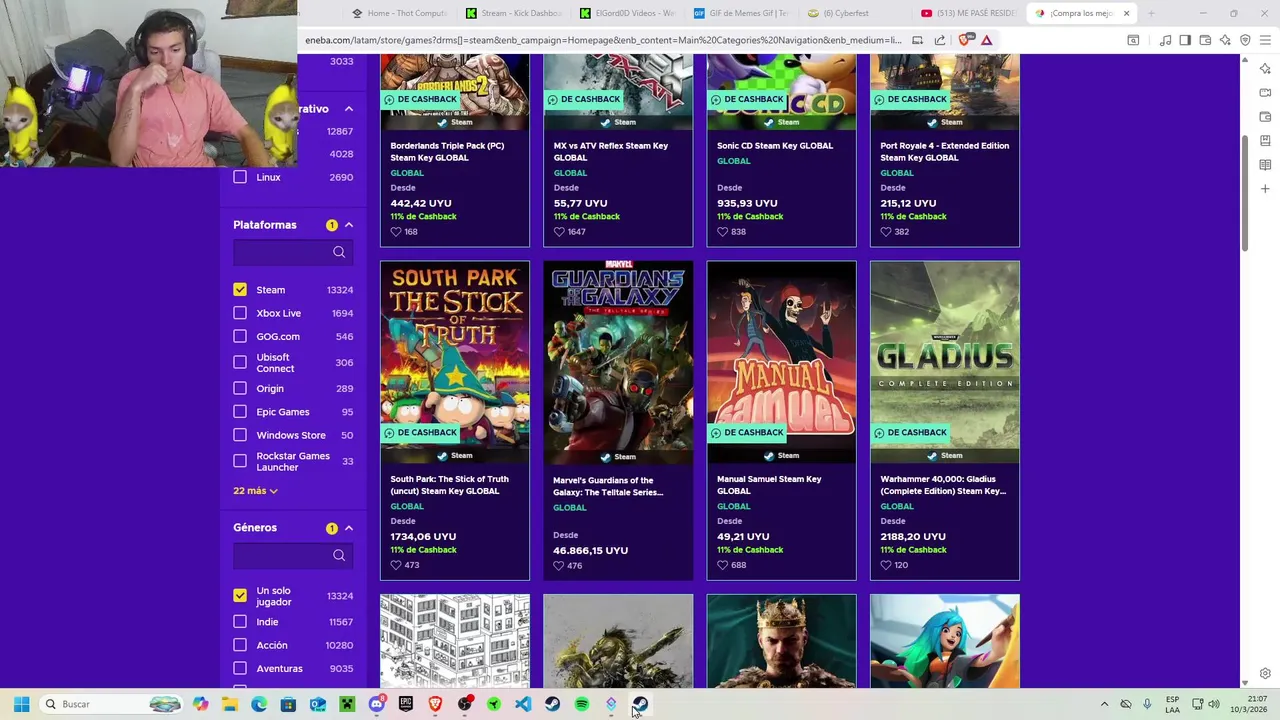Open the browser hamburger menu
This screenshot has height=720, width=1280.
click(1265, 40)
